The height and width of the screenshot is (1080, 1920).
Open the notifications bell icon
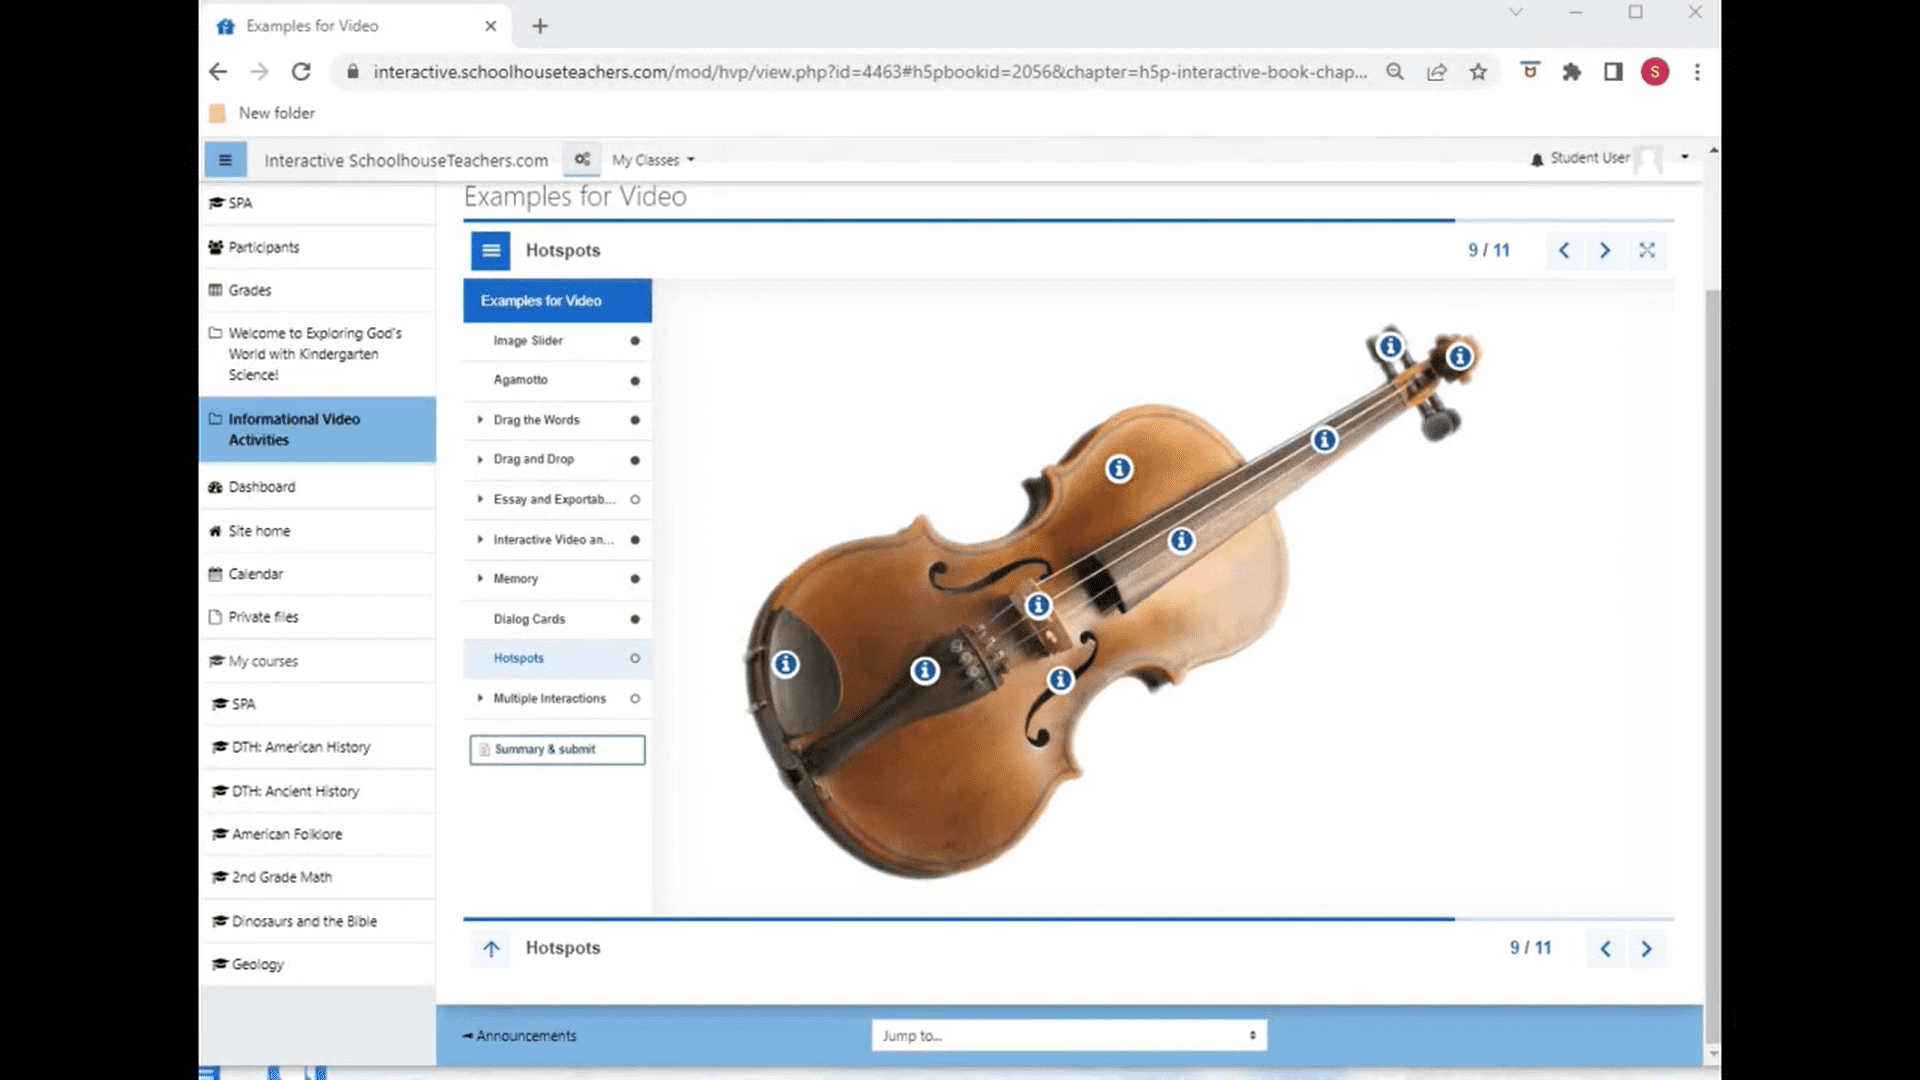point(1537,159)
